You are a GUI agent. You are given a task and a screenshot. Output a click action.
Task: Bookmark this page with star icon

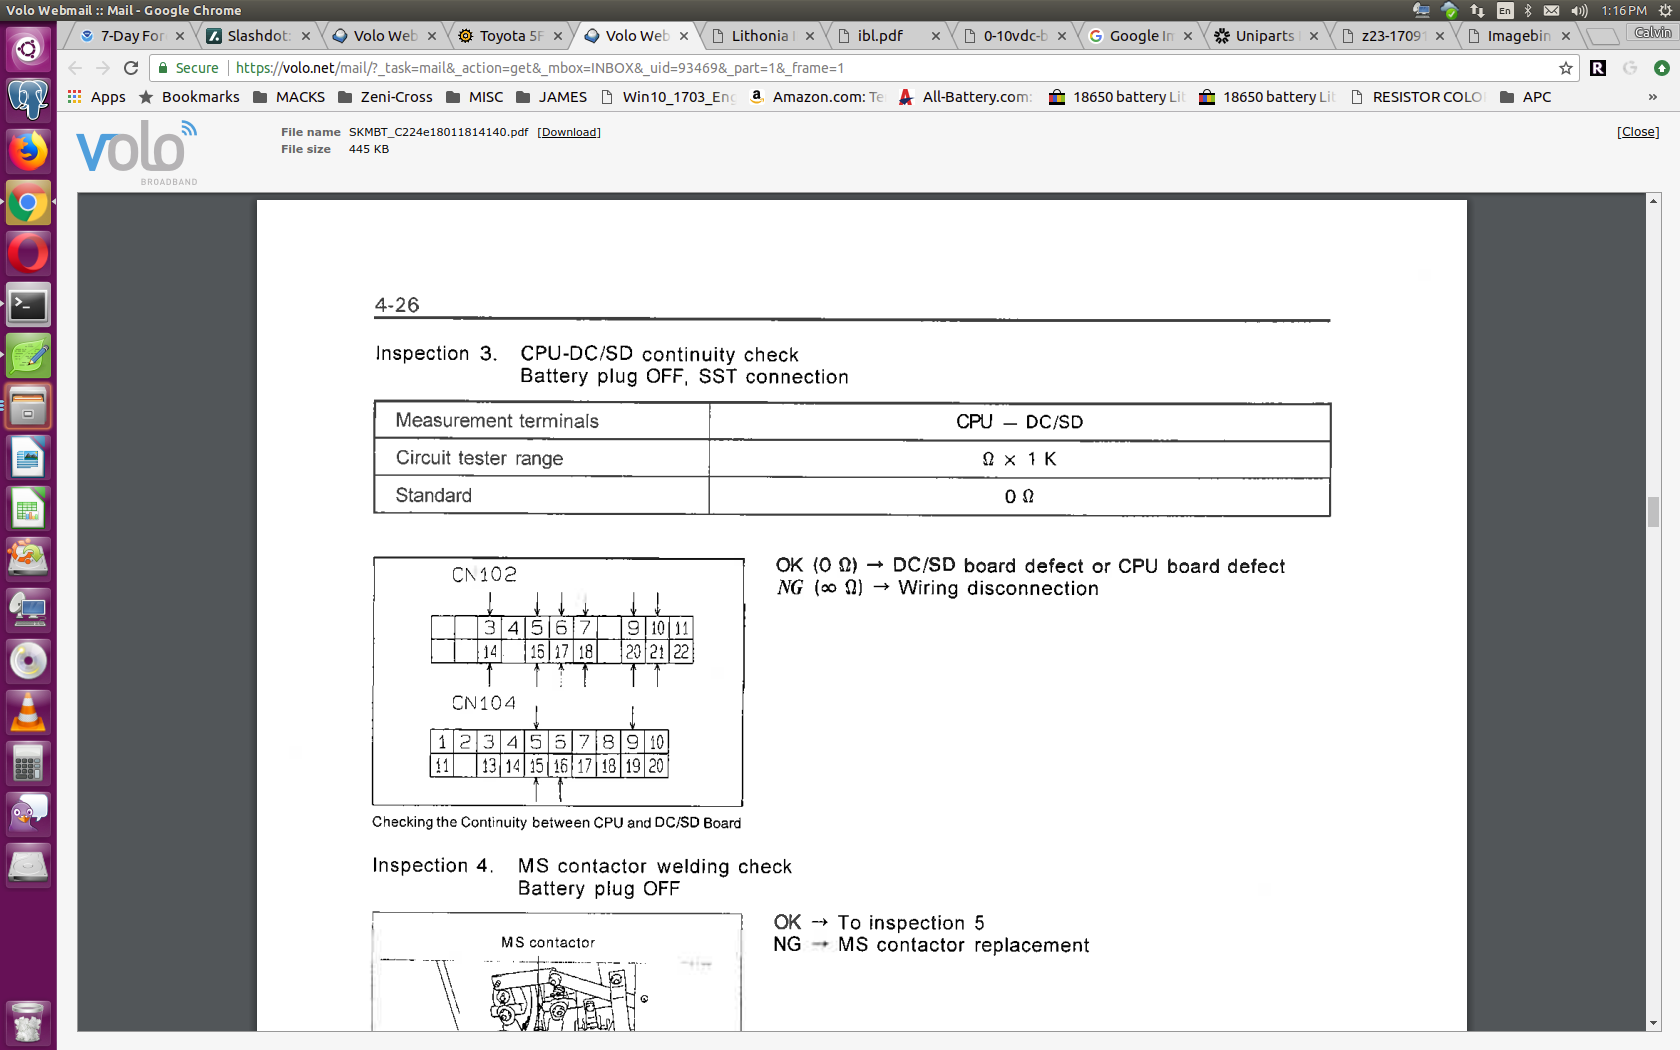1566,68
